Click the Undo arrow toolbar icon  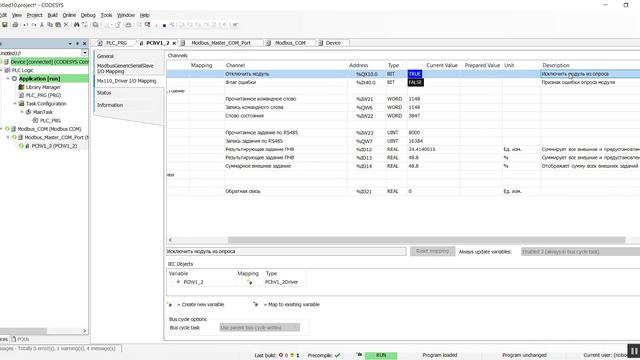point(26,25)
